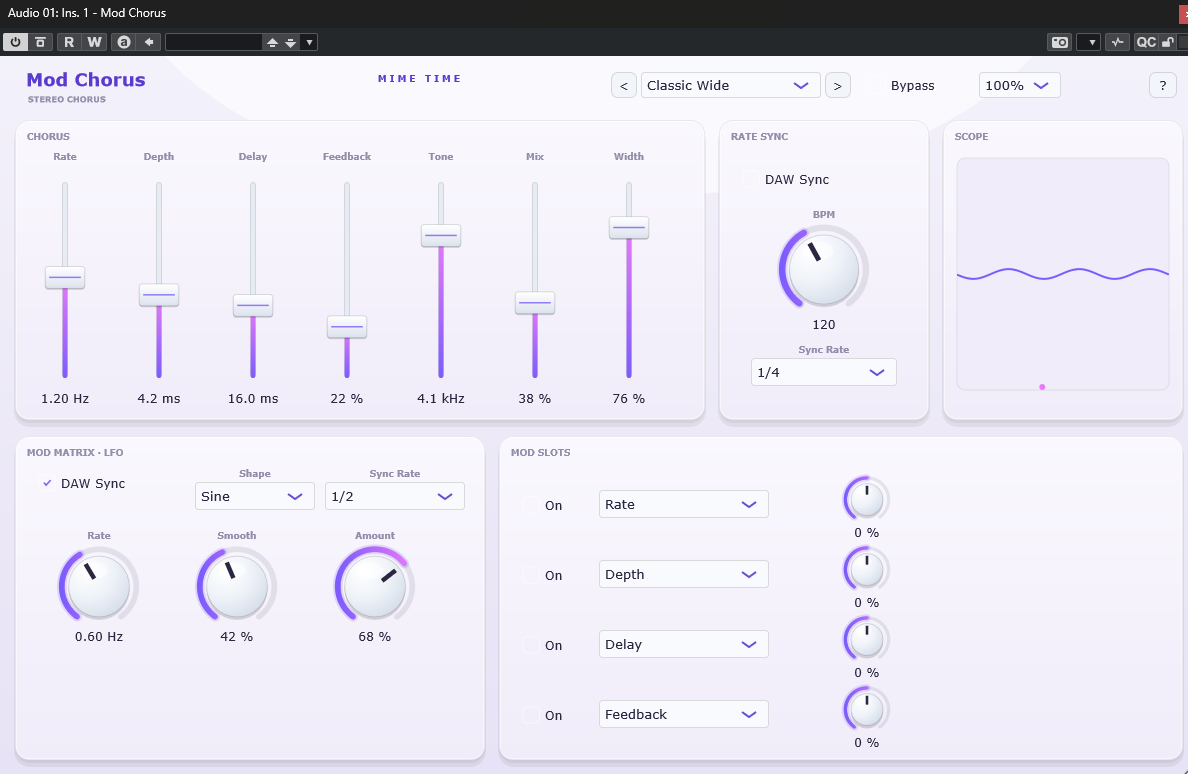The image size is (1188, 774).
Task: Click the Delay mod slot amount knob
Action: click(867, 640)
